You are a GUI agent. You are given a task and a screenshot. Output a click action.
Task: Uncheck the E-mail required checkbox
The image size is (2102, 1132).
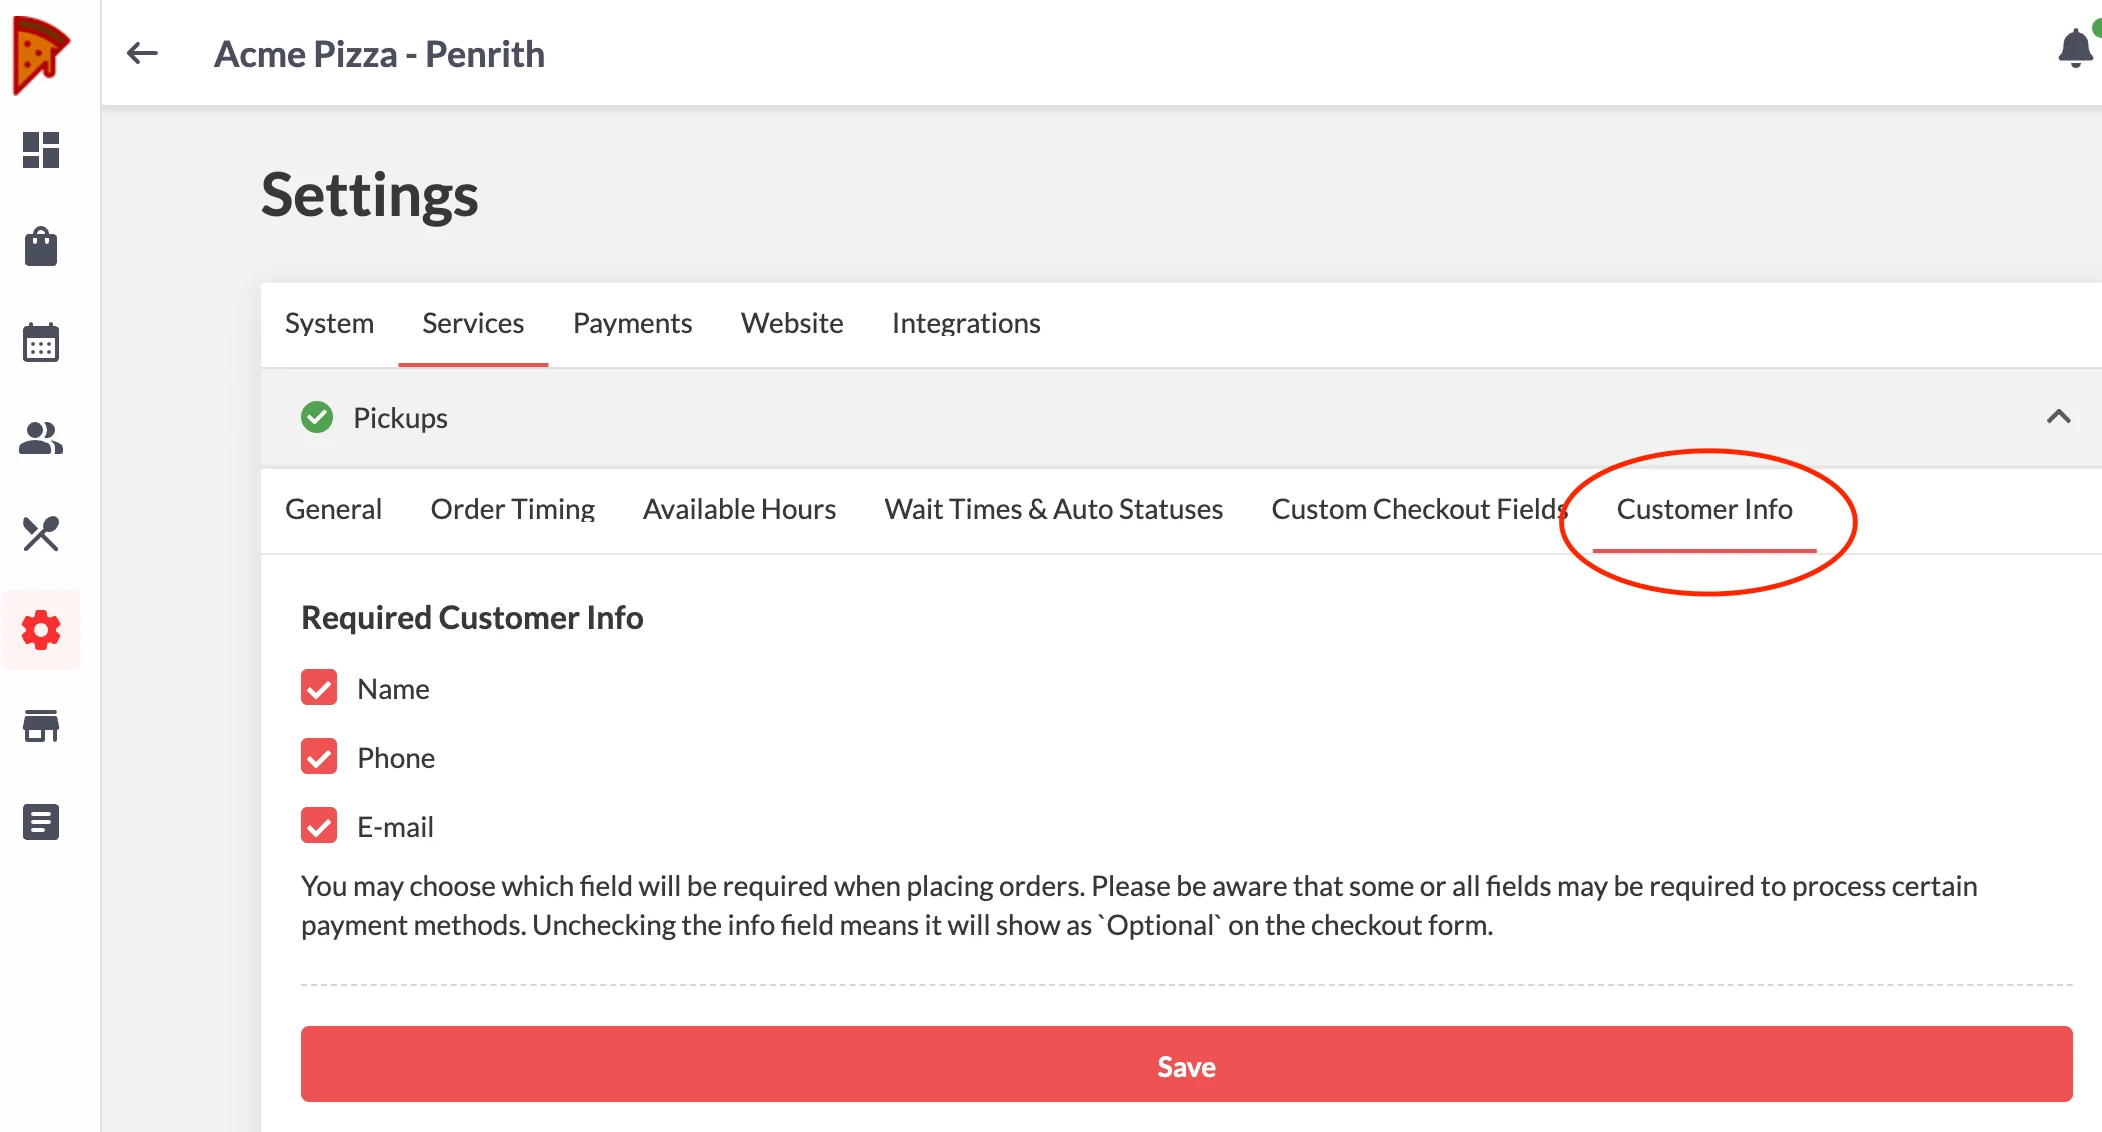319,826
